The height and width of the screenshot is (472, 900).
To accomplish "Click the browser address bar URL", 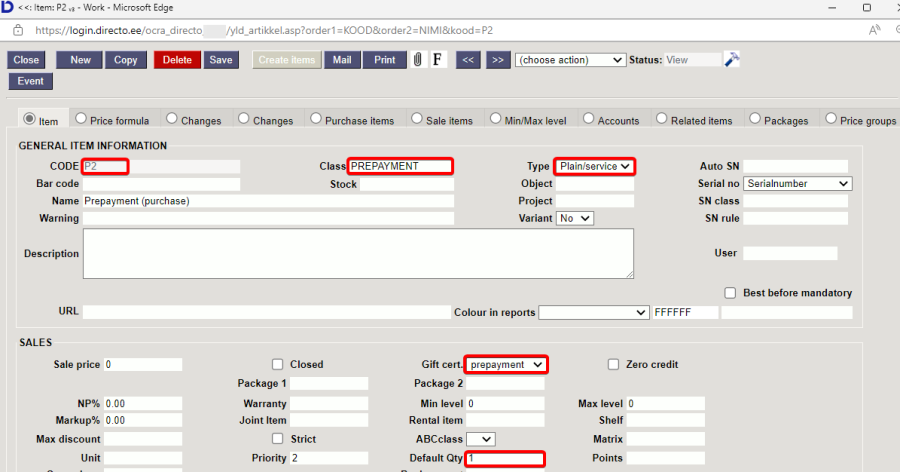I will pyautogui.click(x=264, y=30).
